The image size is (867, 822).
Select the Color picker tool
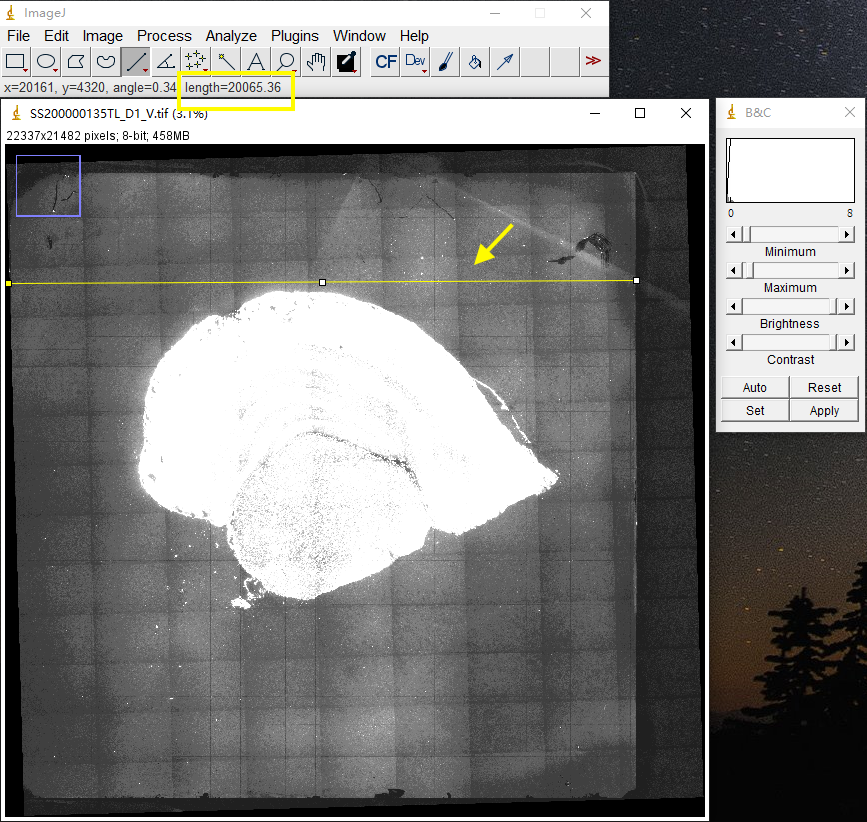pos(346,62)
